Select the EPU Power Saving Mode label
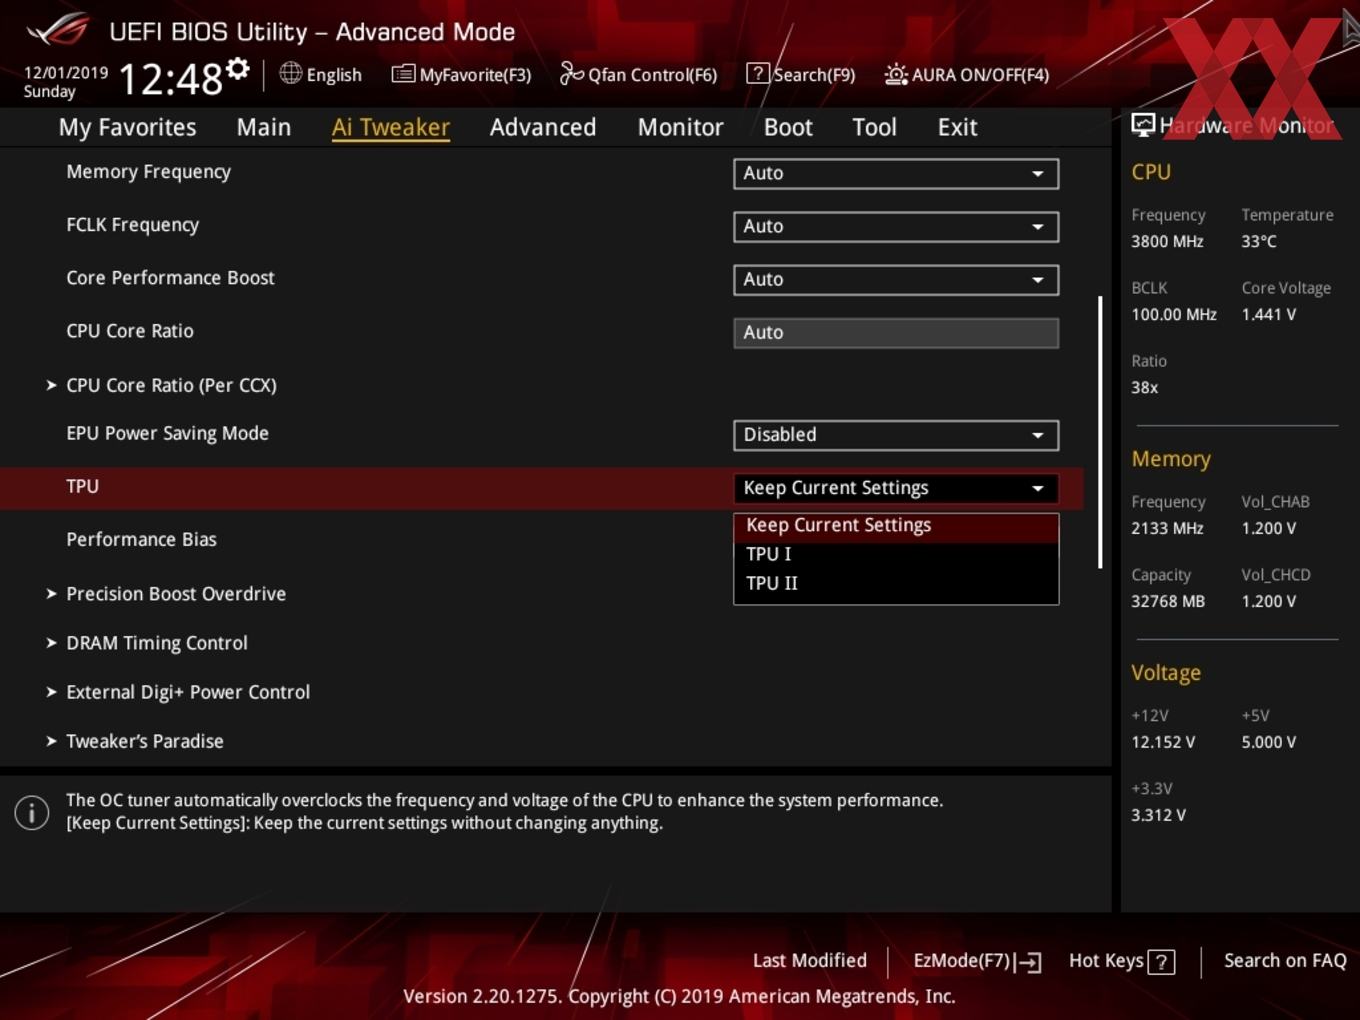 tap(167, 434)
